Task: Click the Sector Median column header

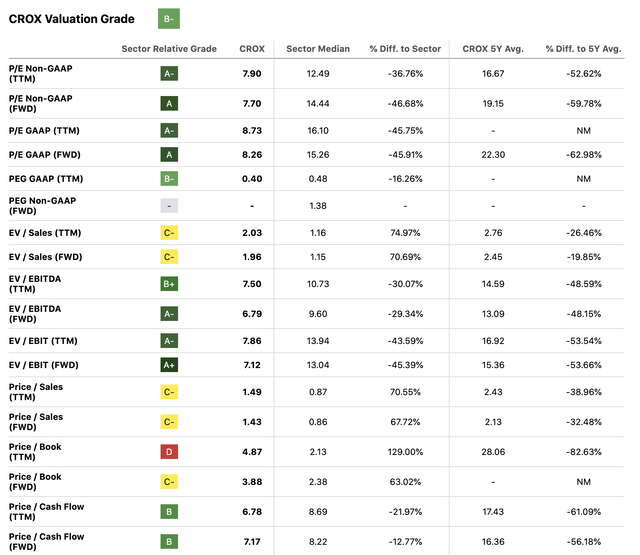Action: 316,48
